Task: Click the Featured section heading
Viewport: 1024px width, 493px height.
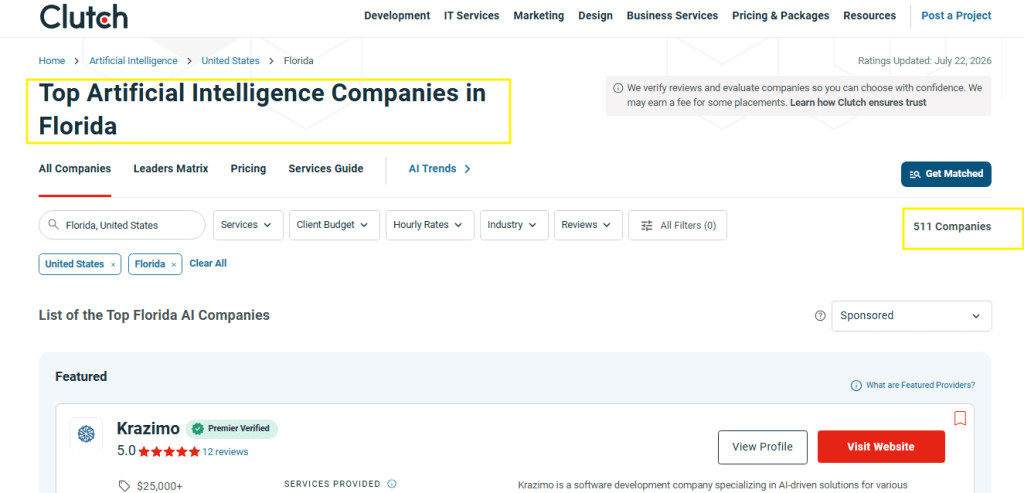Action: tap(81, 377)
